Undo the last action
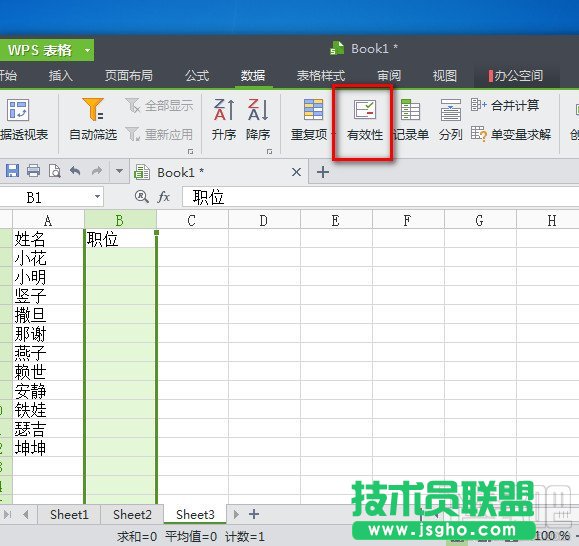579x546 pixels. pyautogui.click(x=75, y=171)
